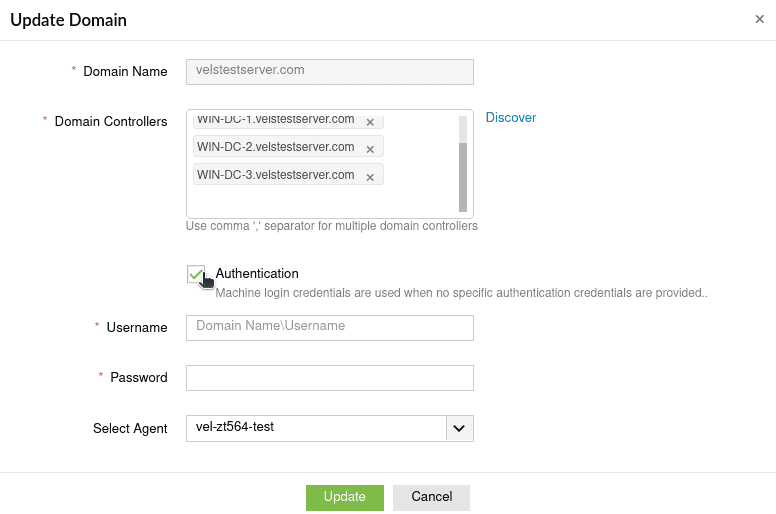Click domain controllers scrollbar track above thumb
This screenshot has height=514, width=776.
click(463, 128)
